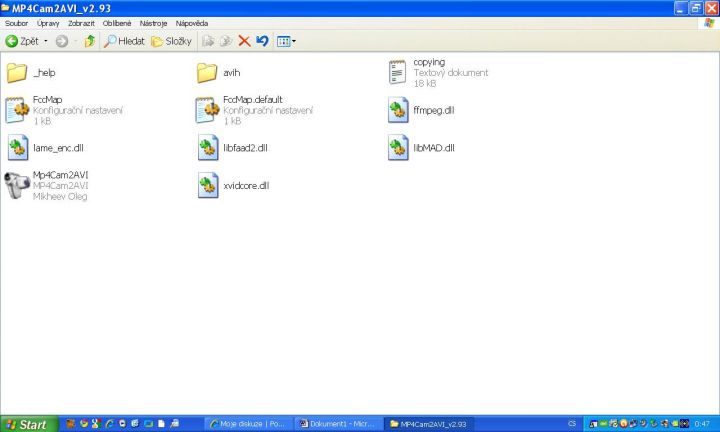720x432 pixels.
Task: Click the Start button on the taskbar
Action: pyautogui.click(x=29, y=424)
